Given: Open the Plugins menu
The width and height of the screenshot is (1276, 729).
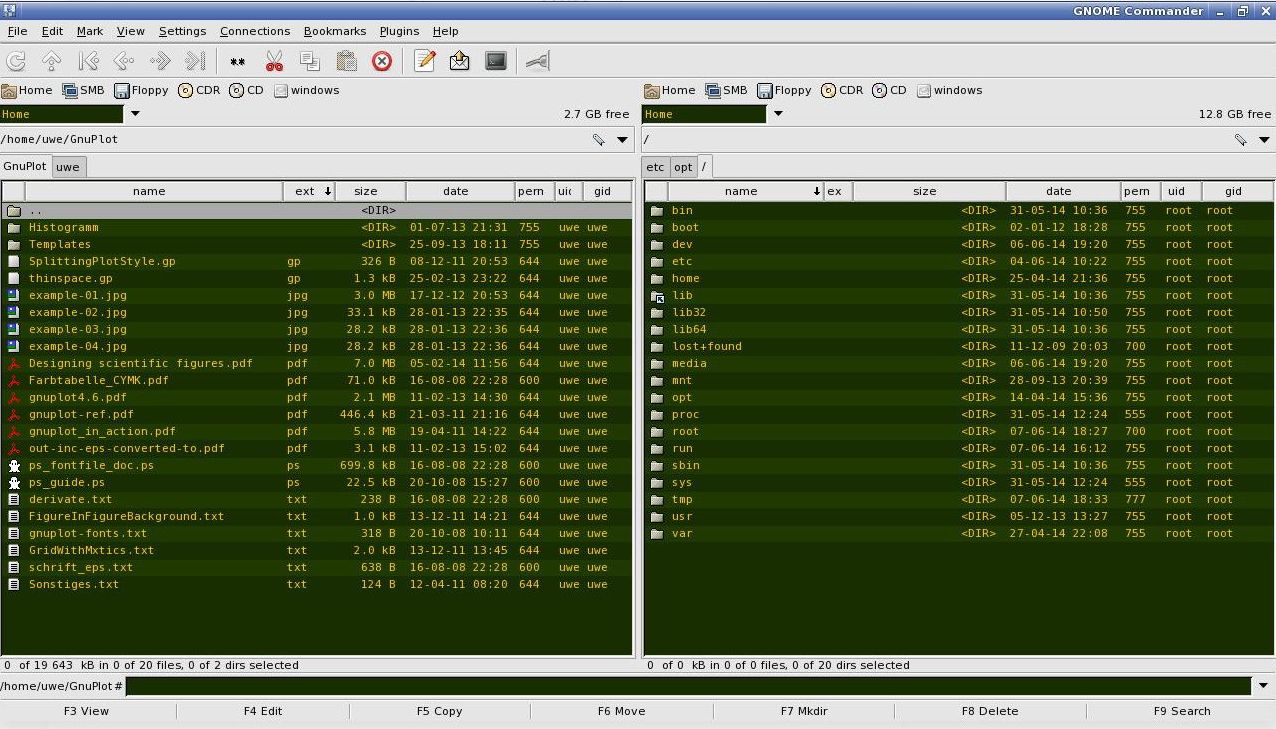Looking at the screenshot, I should point(399,31).
